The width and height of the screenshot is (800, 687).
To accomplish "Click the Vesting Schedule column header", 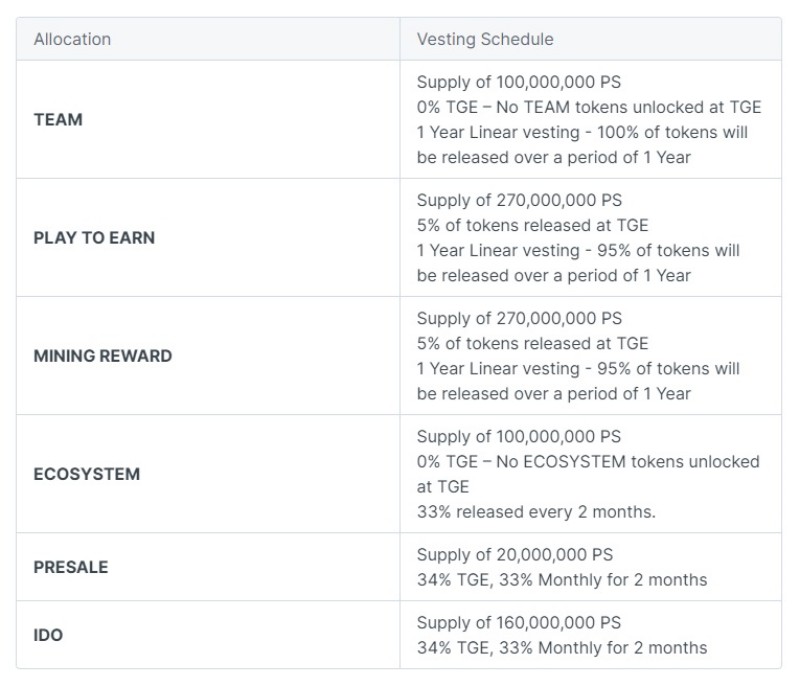I will pyautogui.click(x=484, y=40).
